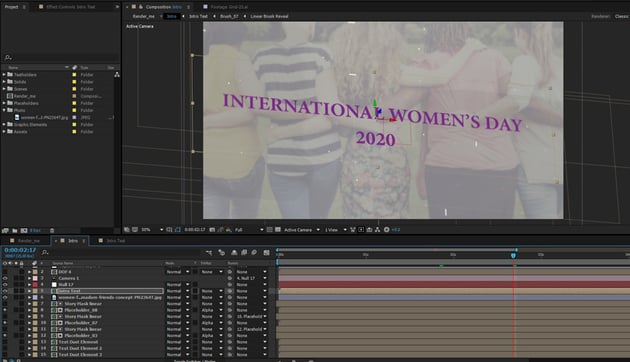Expand the Graphic Elements folder
This screenshot has height=362, width=630.
4,125
